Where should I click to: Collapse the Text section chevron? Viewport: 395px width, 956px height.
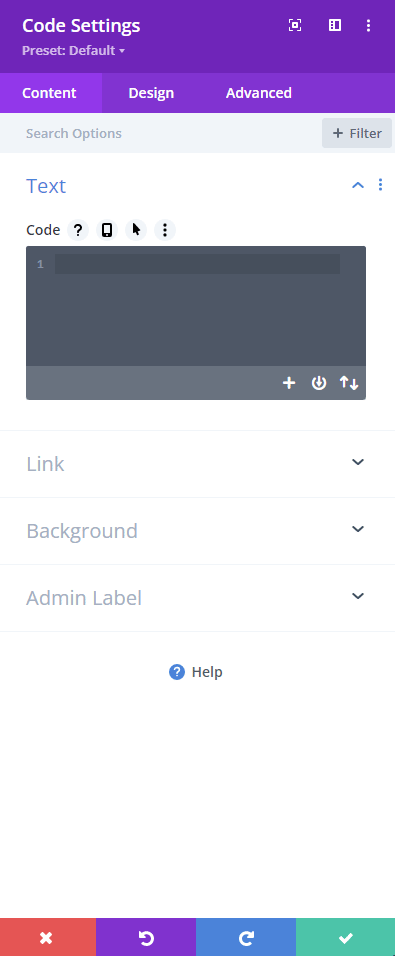(x=358, y=185)
